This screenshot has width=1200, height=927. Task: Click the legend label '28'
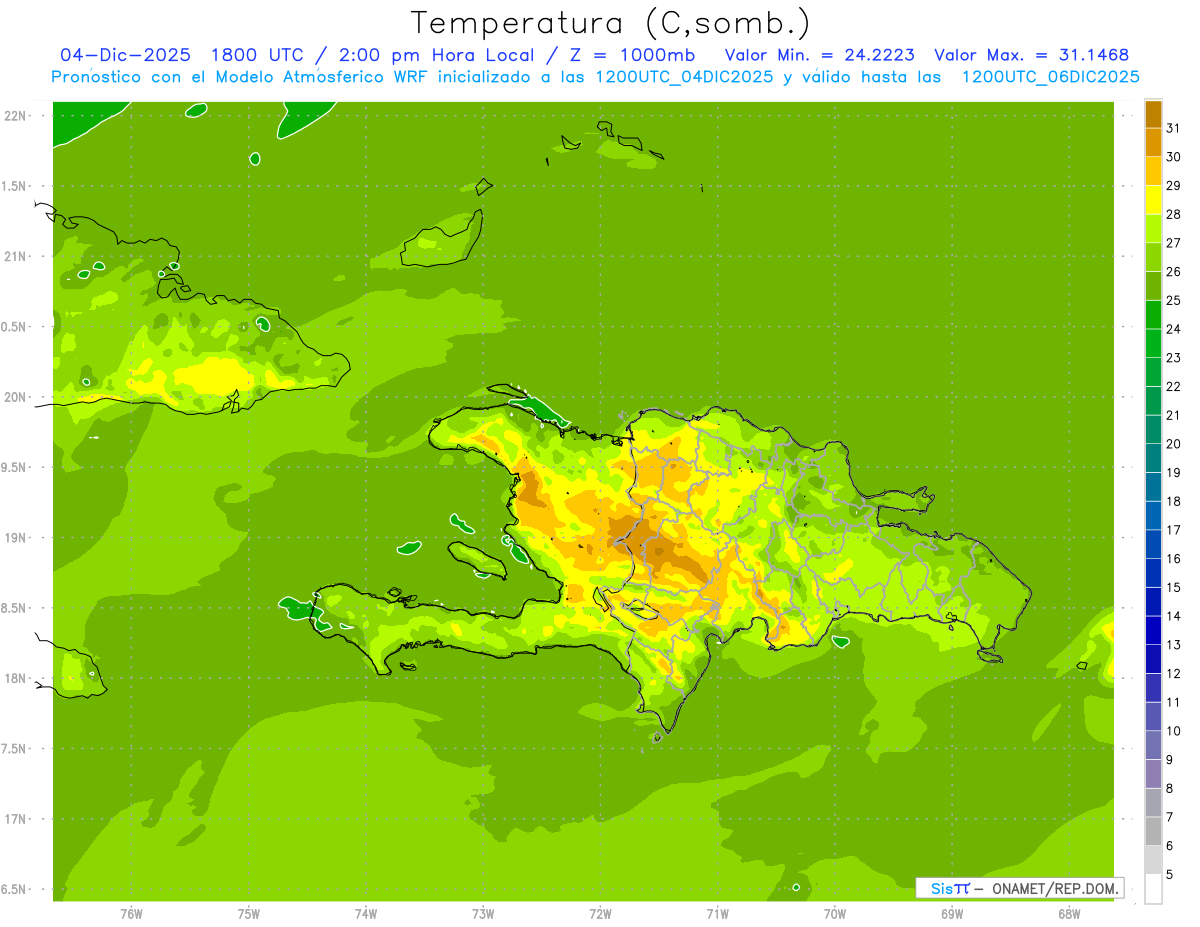1173,214
